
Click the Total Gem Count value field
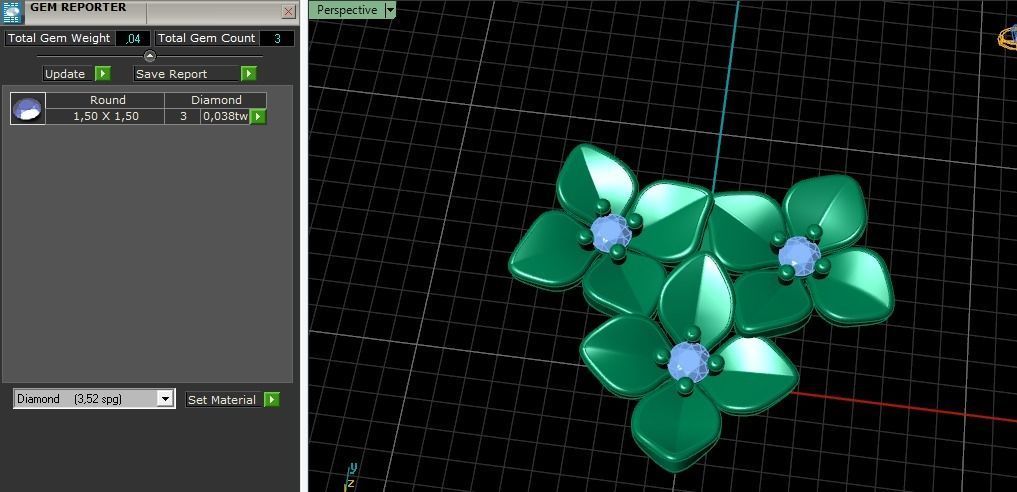277,38
